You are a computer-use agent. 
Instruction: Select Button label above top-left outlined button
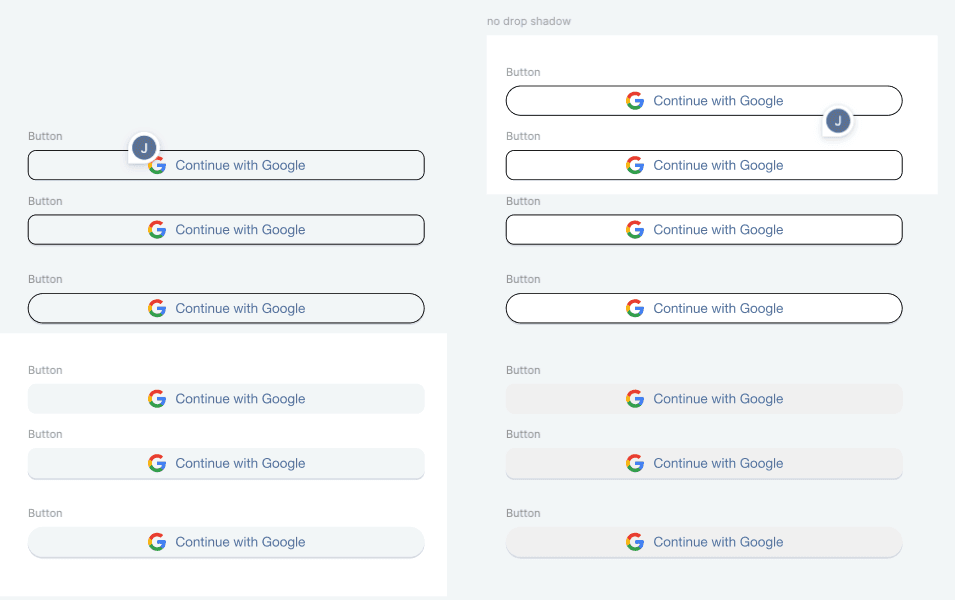coord(45,136)
